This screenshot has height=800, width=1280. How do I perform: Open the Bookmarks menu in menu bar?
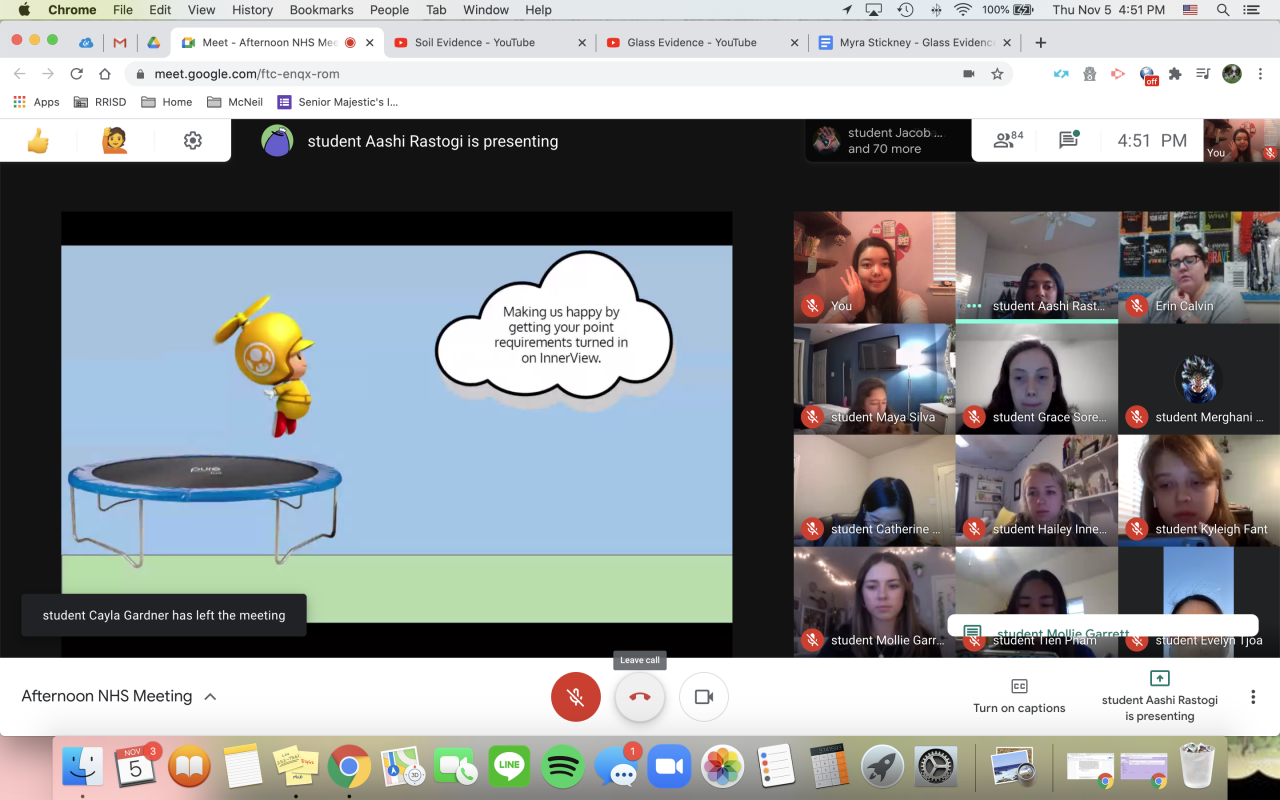click(321, 10)
